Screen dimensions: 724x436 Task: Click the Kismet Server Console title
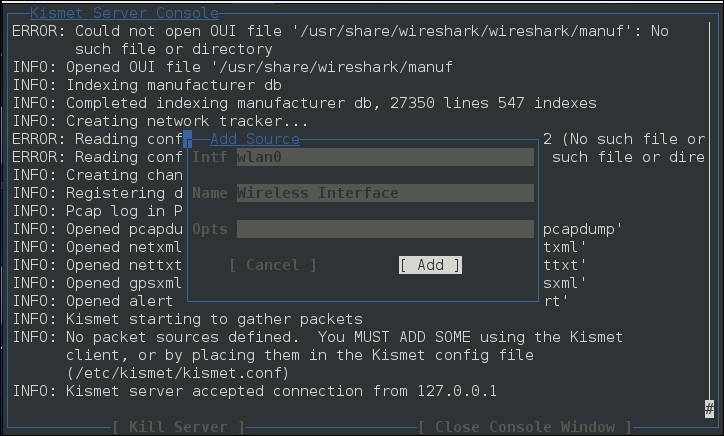tap(124, 13)
